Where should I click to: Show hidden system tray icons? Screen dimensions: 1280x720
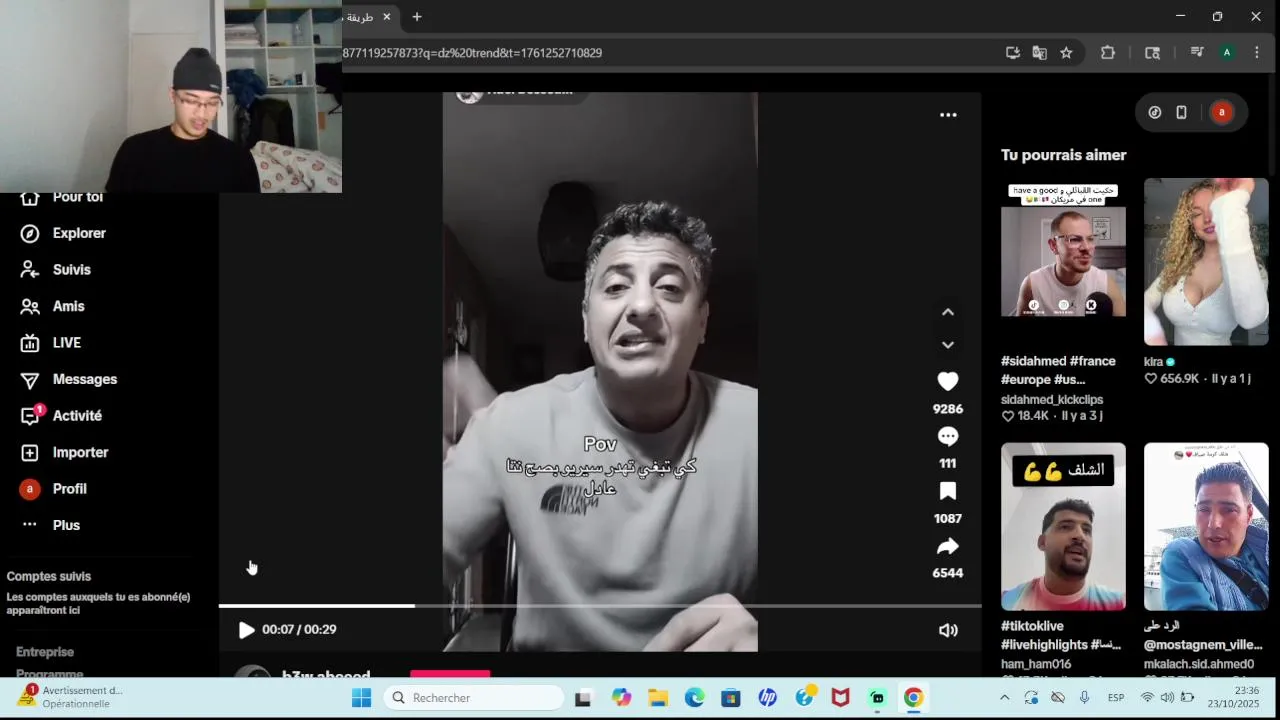click(x=1004, y=698)
